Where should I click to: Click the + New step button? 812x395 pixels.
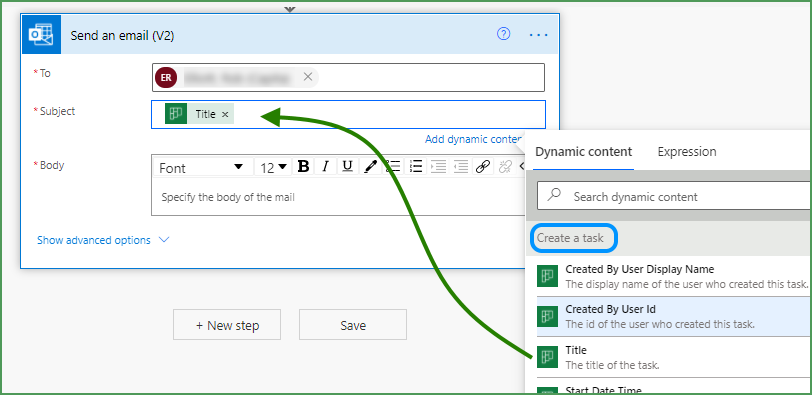(x=227, y=325)
